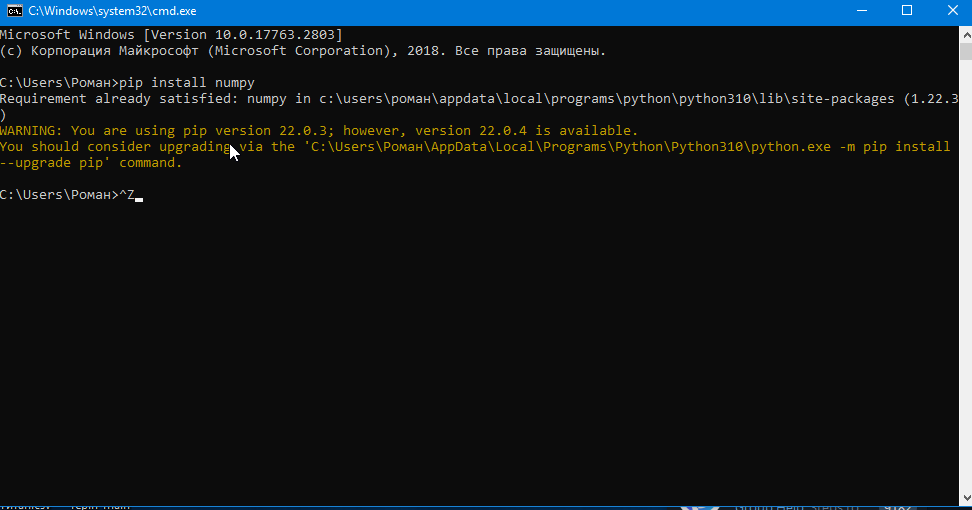
Task: Open the cmd.exe system menu icon
Action: (x=13, y=11)
